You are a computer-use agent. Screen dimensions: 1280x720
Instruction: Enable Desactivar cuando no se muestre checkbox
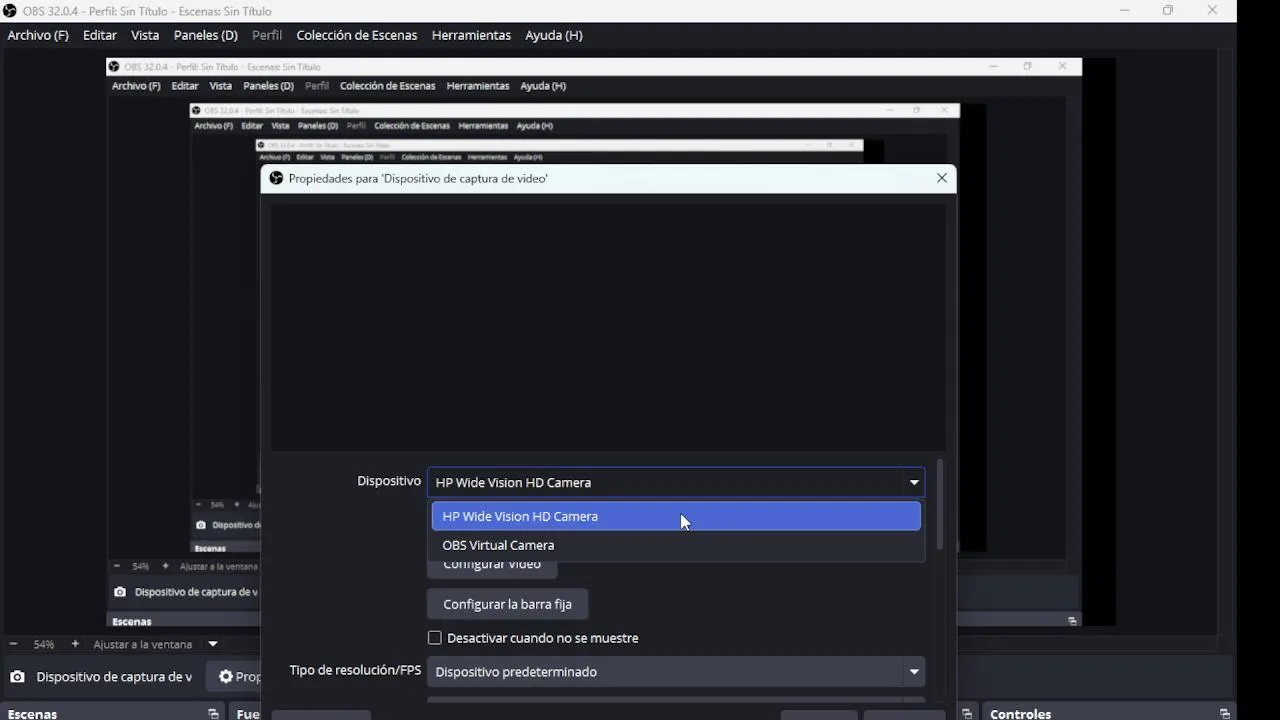pos(435,638)
